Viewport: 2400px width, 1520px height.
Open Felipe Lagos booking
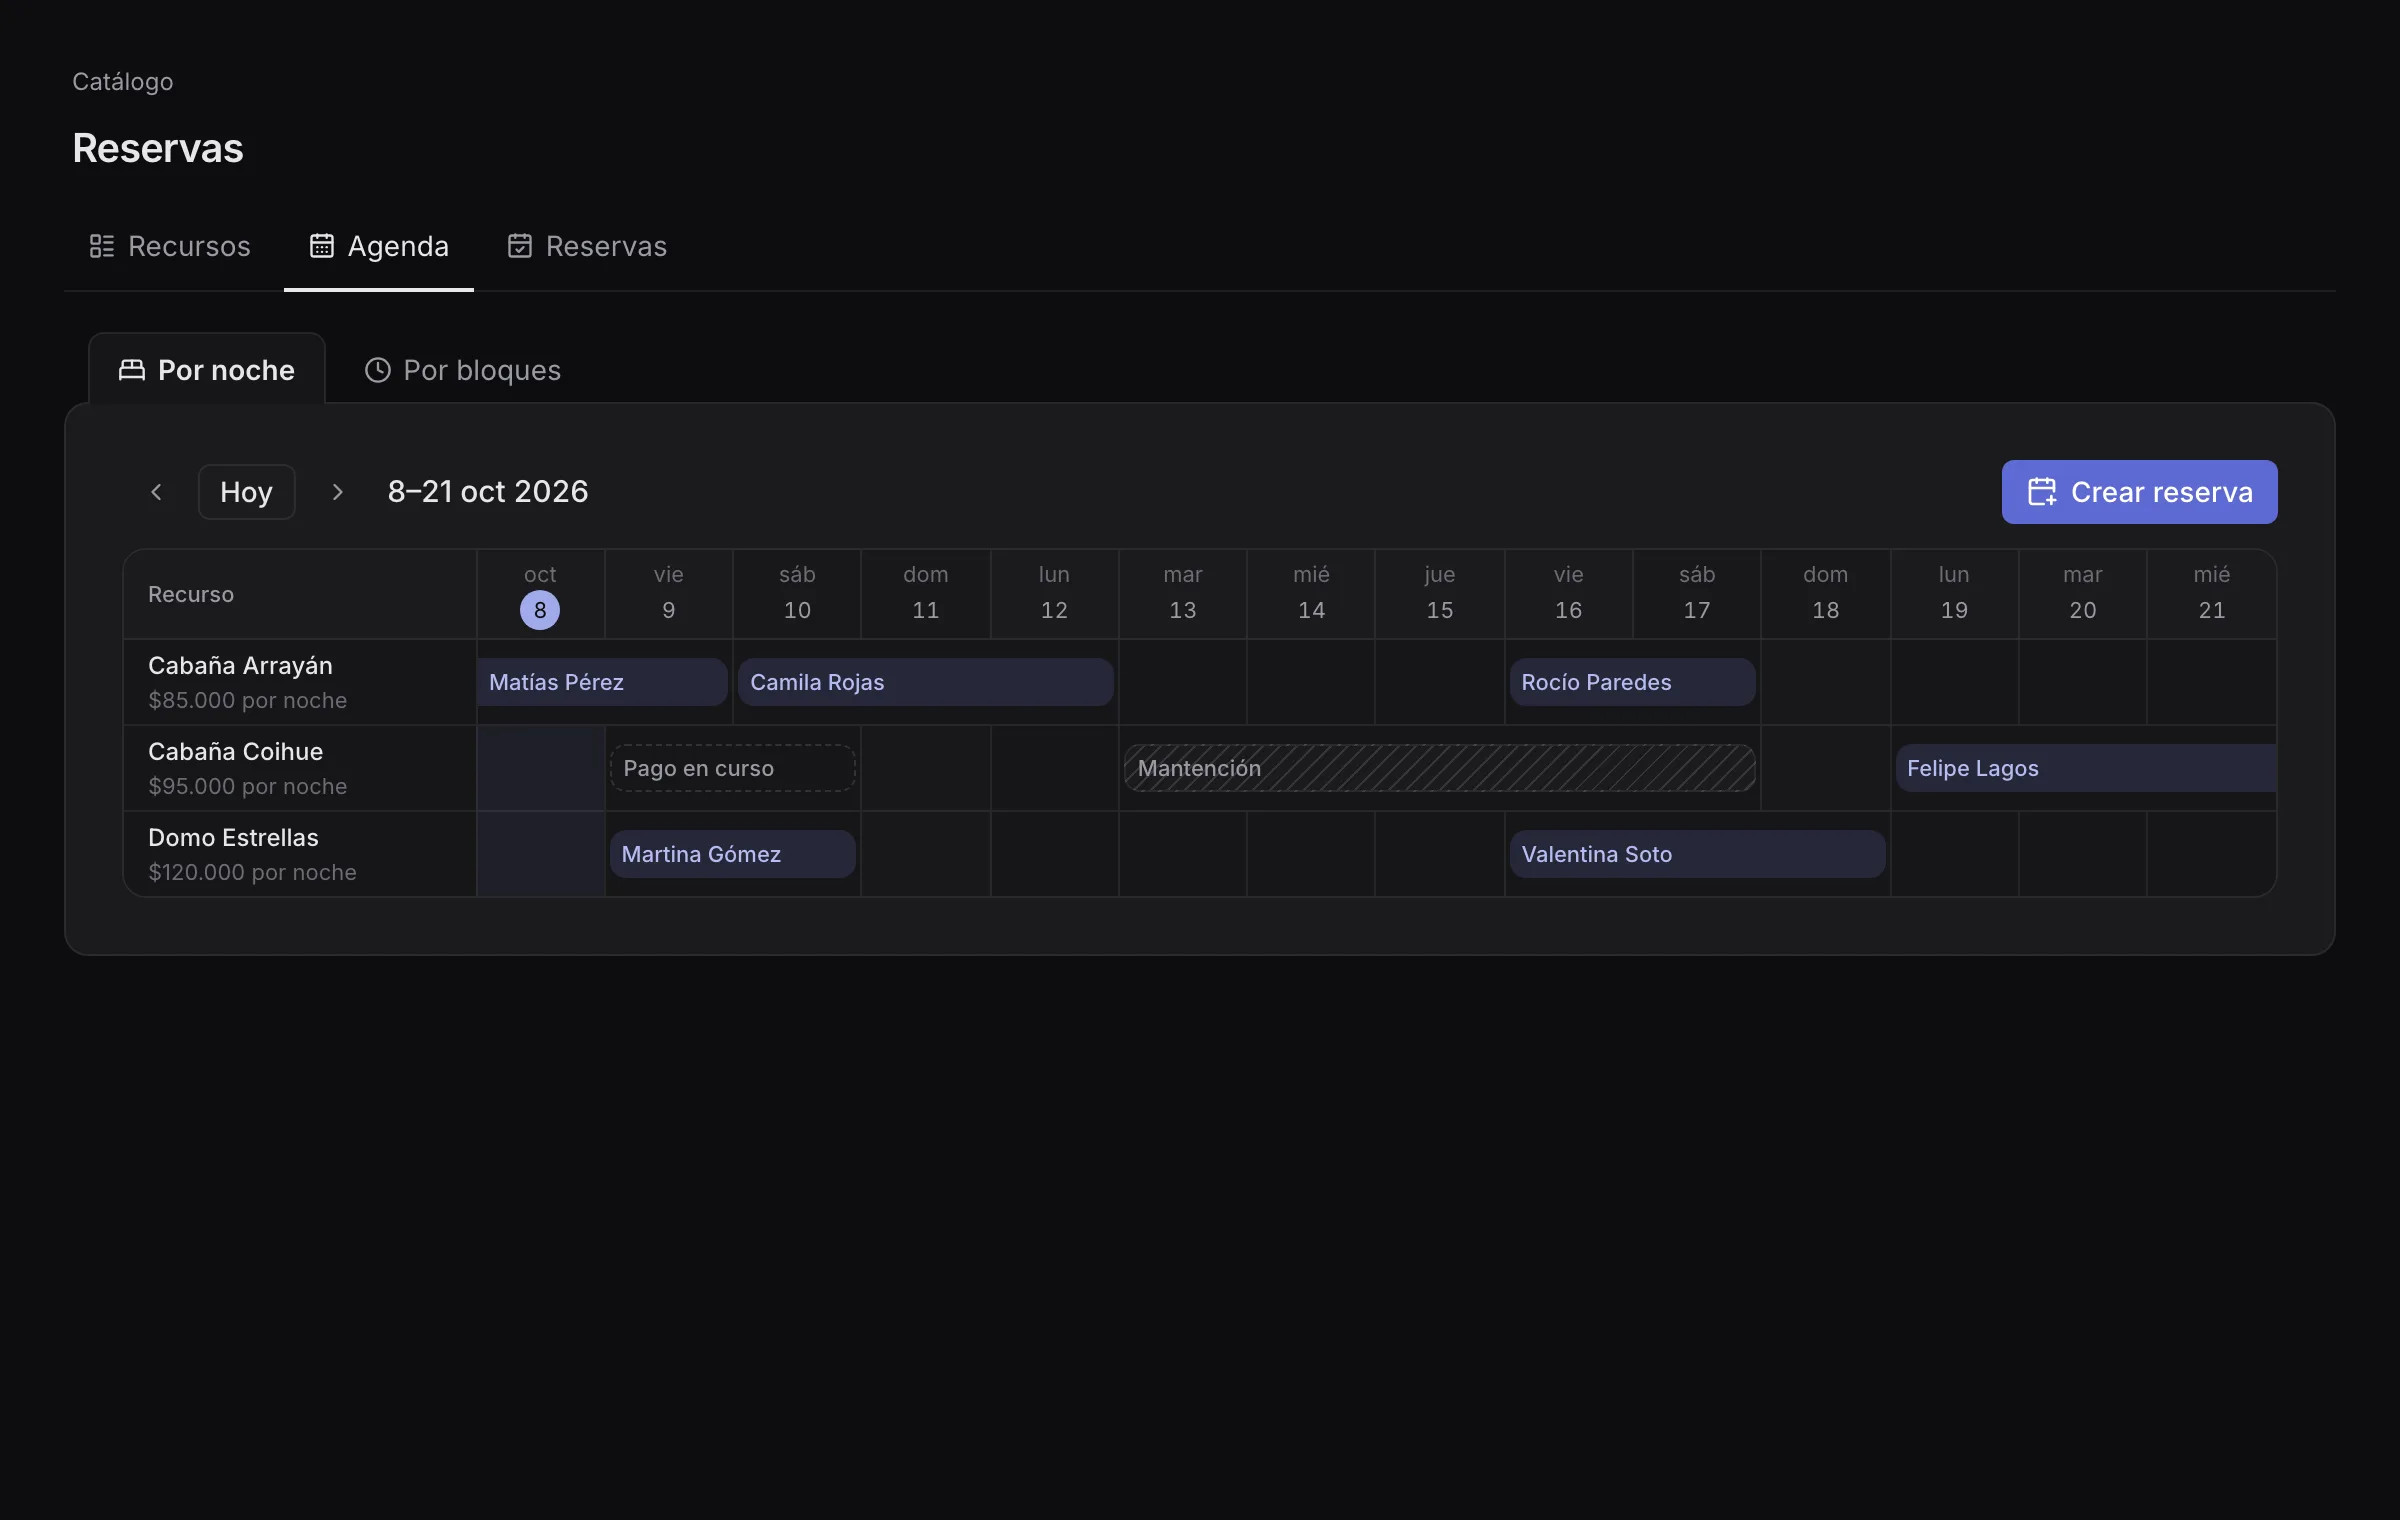click(x=2085, y=768)
